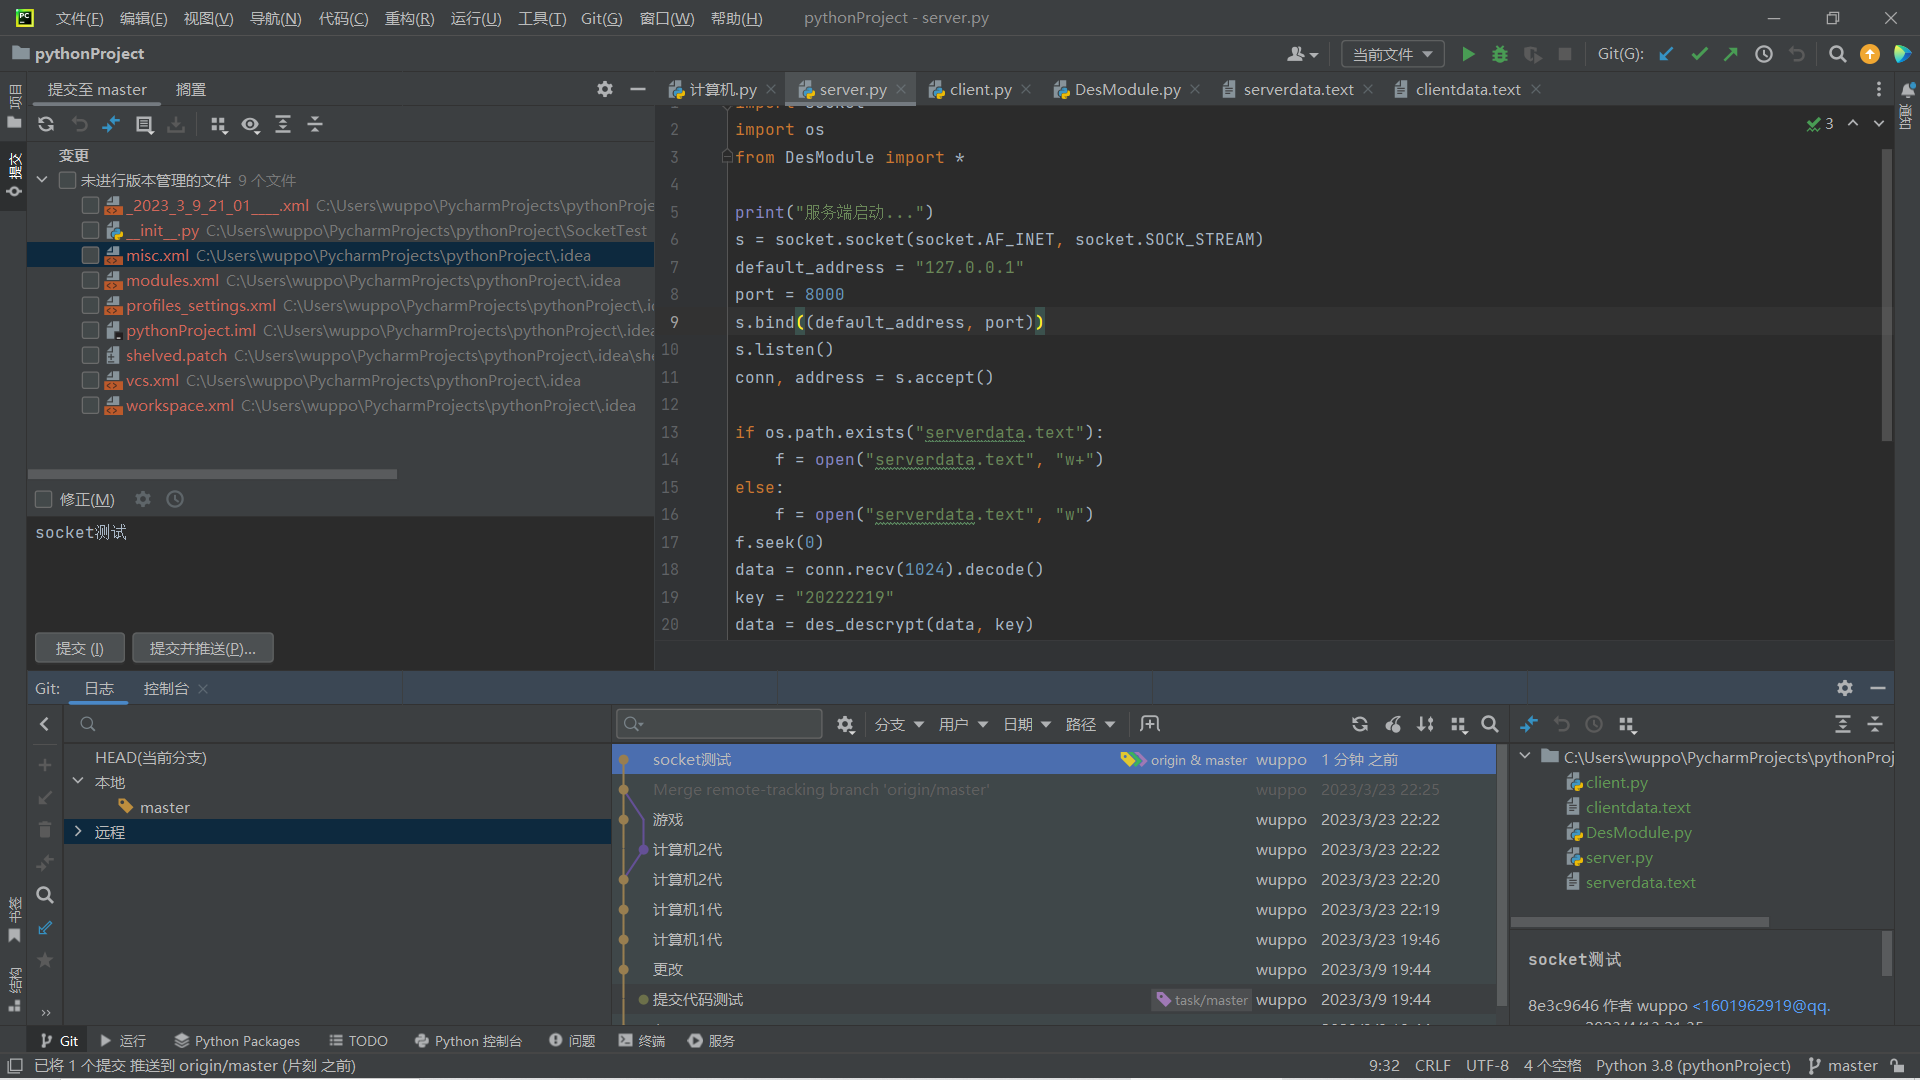Image resolution: width=1920 pixels, height=1080 pixels.
Task: Enable the 修正(M) amend checkbox
Action: pos(44,499)
